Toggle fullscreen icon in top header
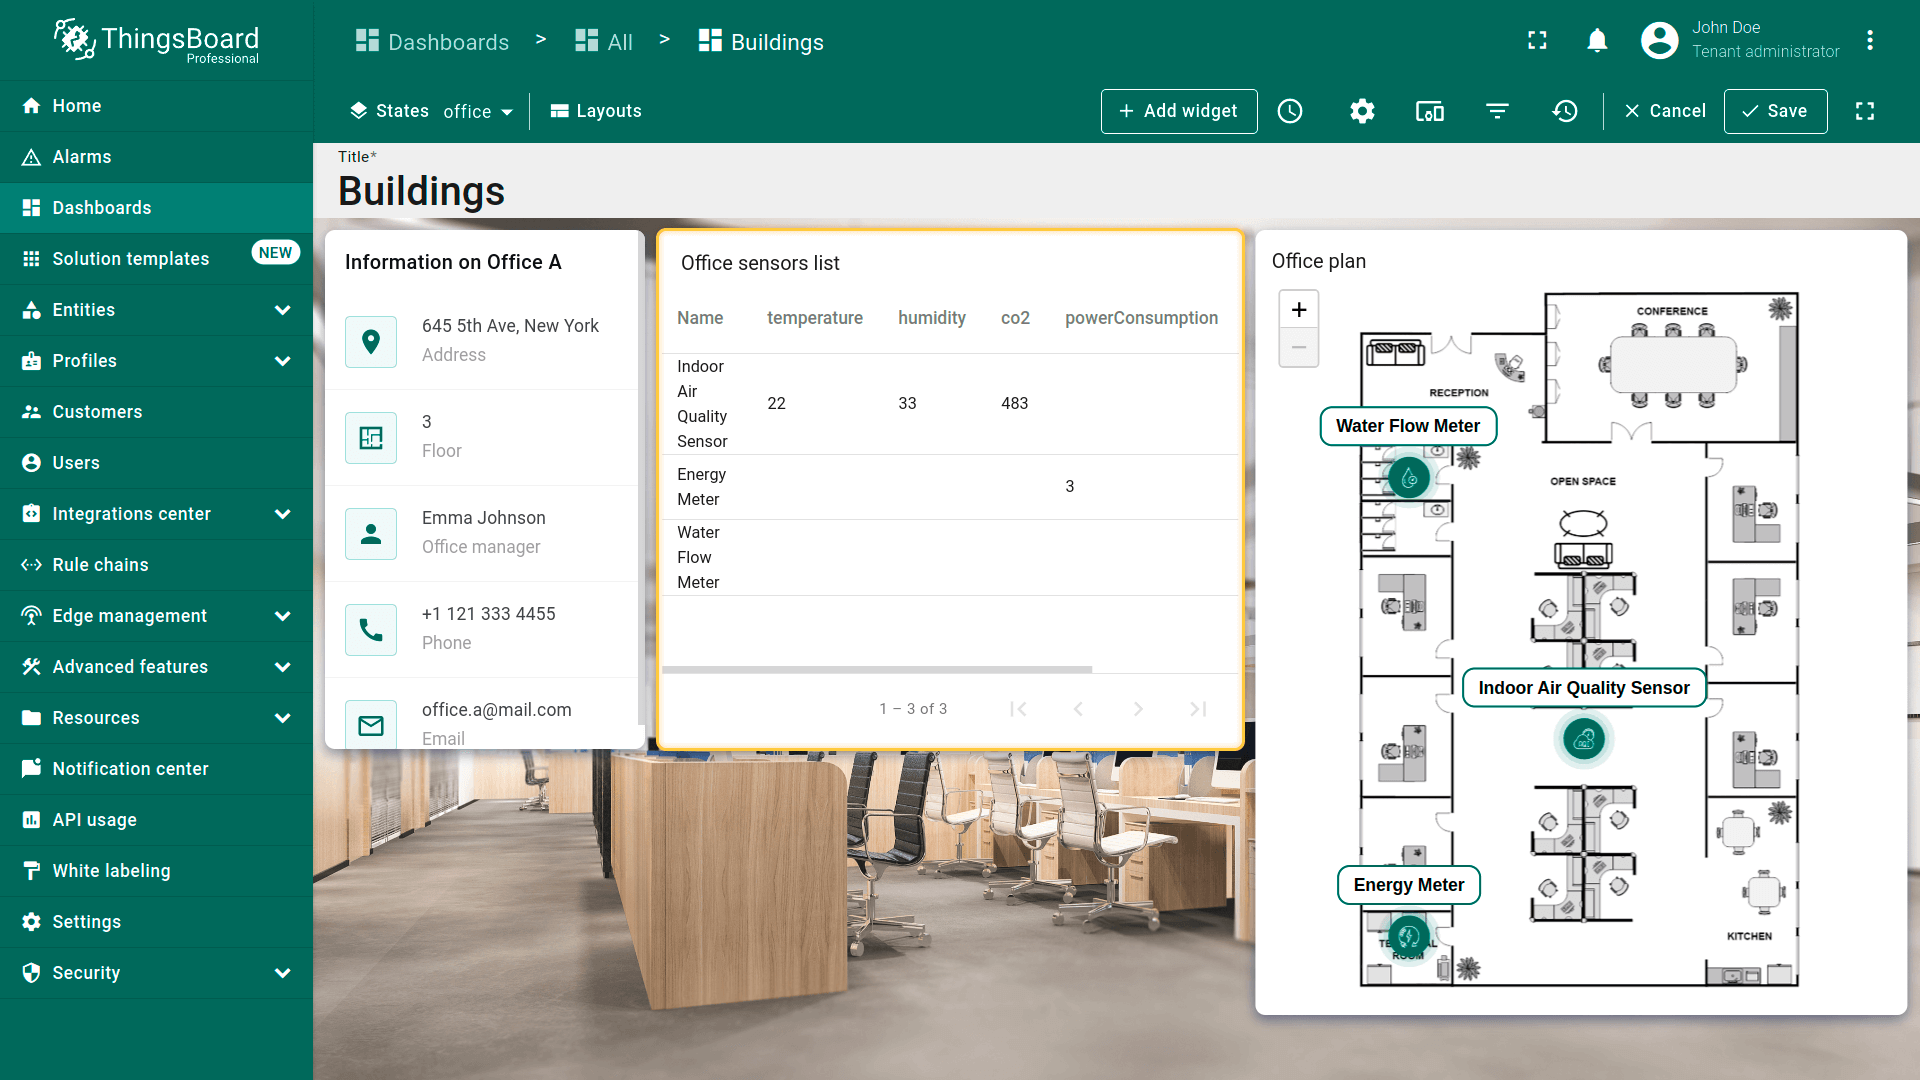Image resolution: width=1920 pixels, height=1080 pixels. click(1537, 40)
